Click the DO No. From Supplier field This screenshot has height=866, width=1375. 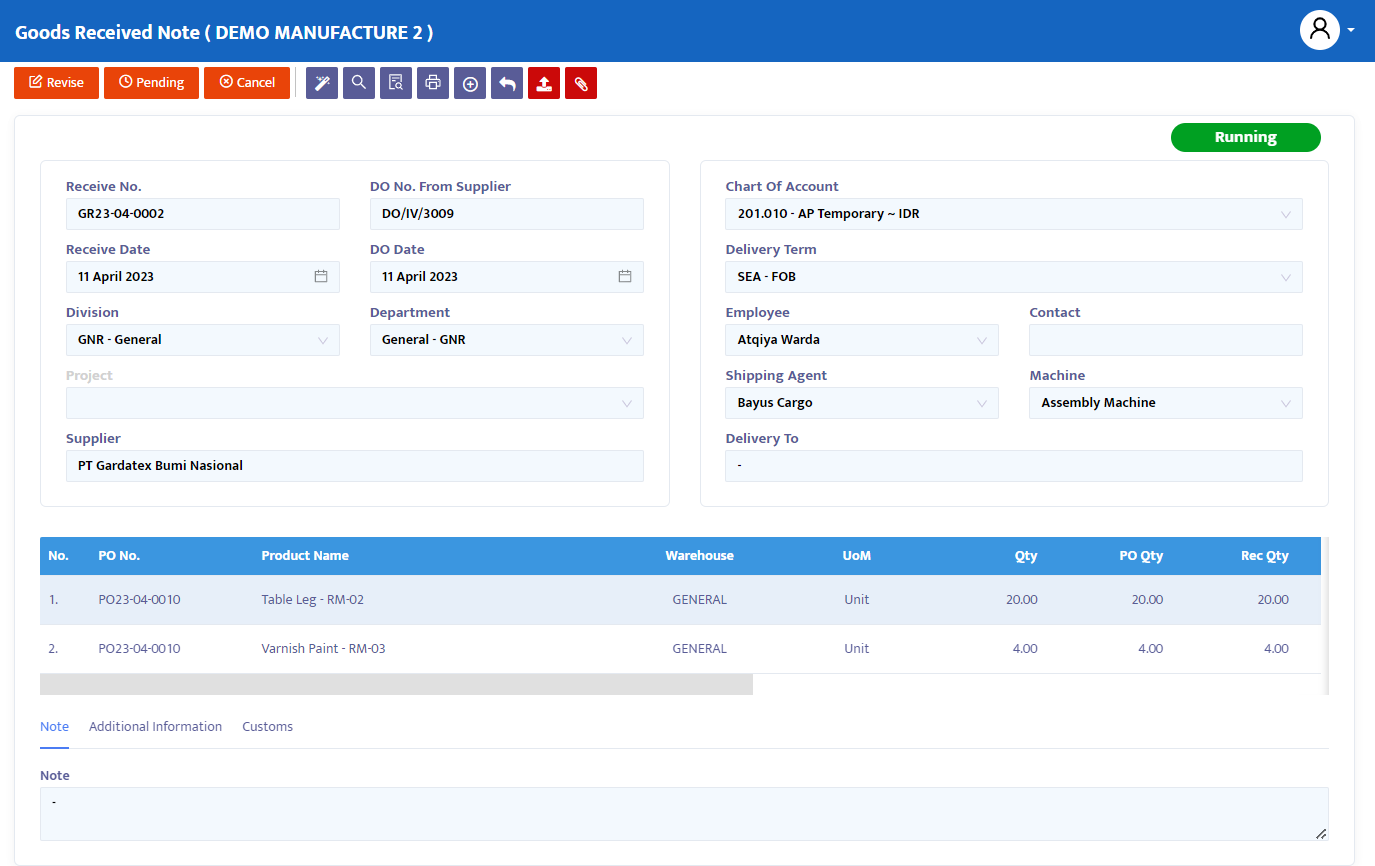click(507, 214)
